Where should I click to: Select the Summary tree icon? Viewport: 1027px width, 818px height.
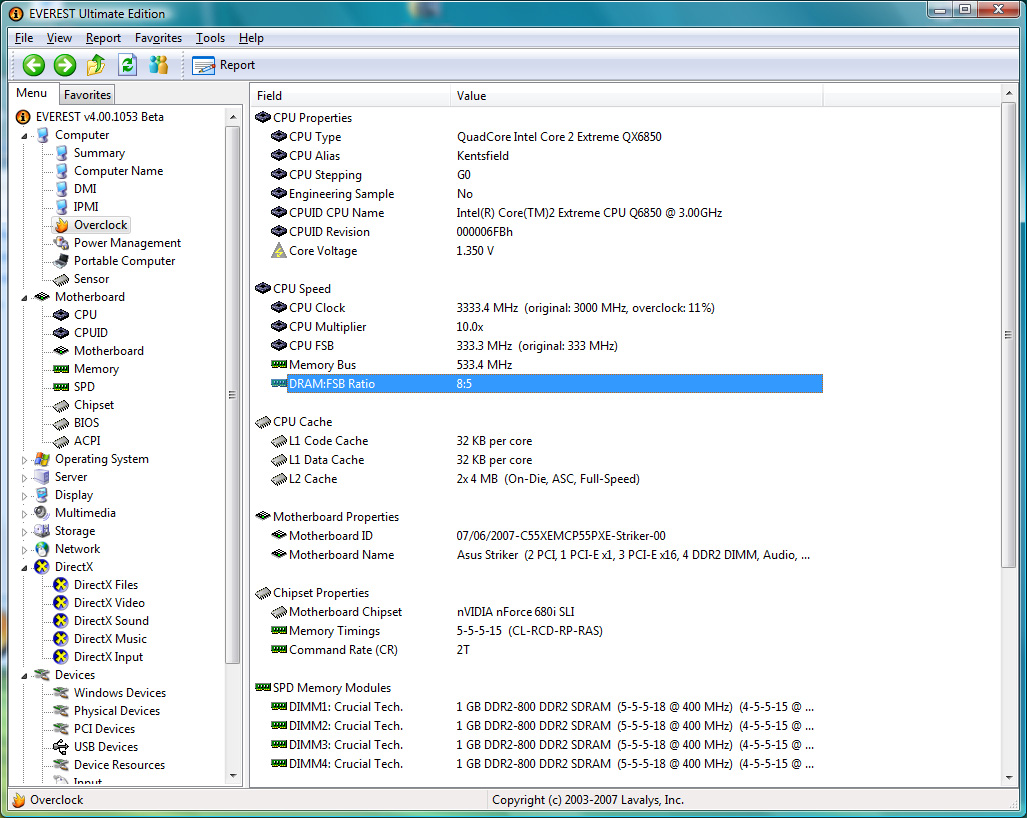click(x=62, y=153)
